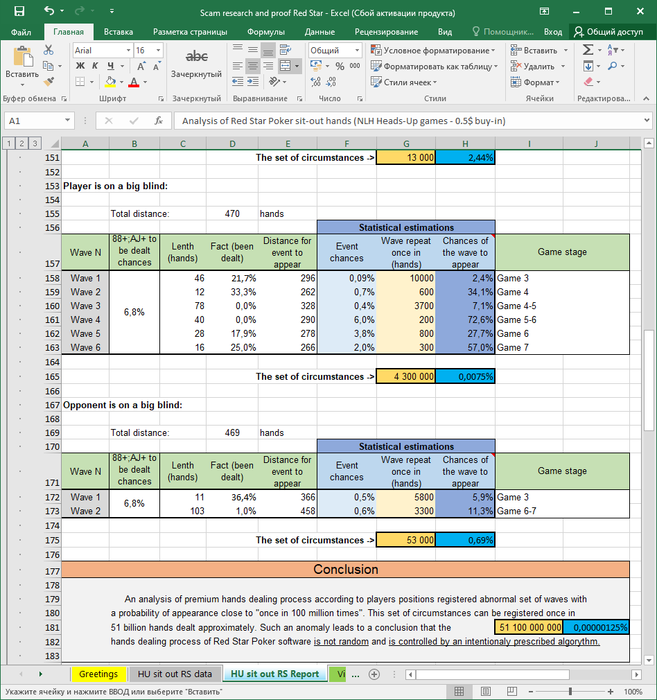Screen dimensions: 657x700
Task: Click Decrease Decimal icon
Action: pos(331,82)
